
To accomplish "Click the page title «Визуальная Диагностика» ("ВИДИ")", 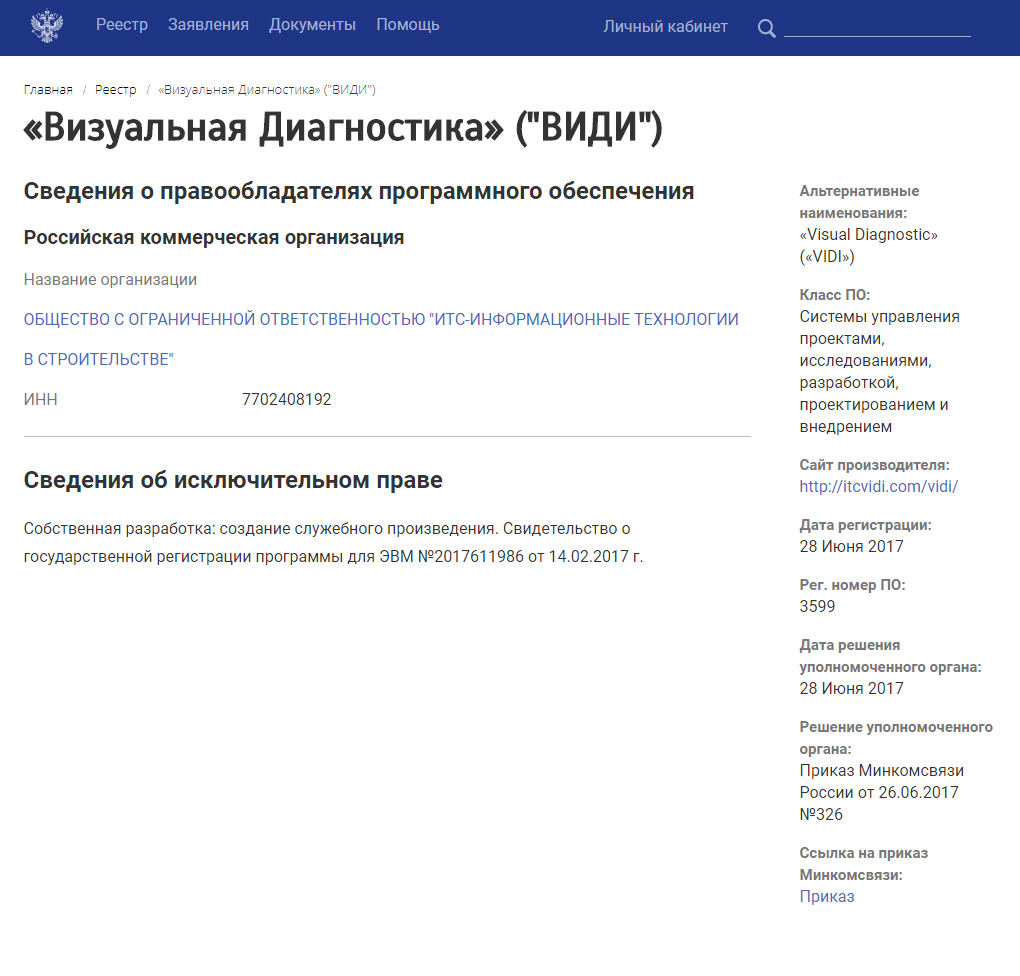I will 343,127.
